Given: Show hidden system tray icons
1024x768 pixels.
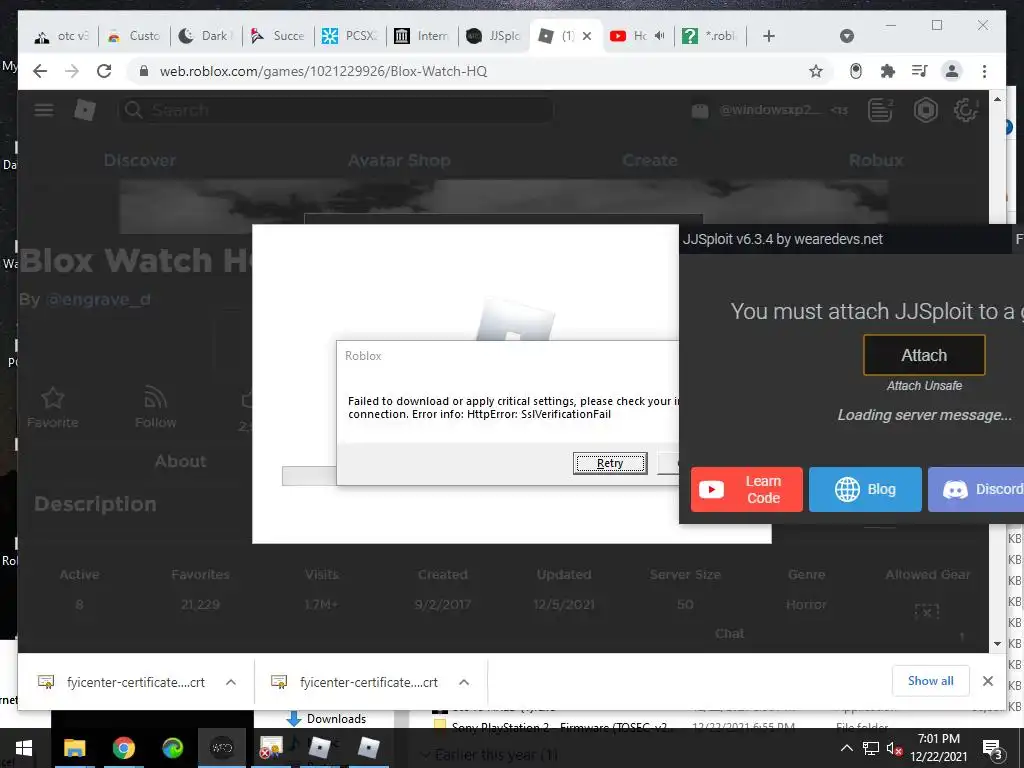Looking at the screenshot, I should tap(846, 748).
